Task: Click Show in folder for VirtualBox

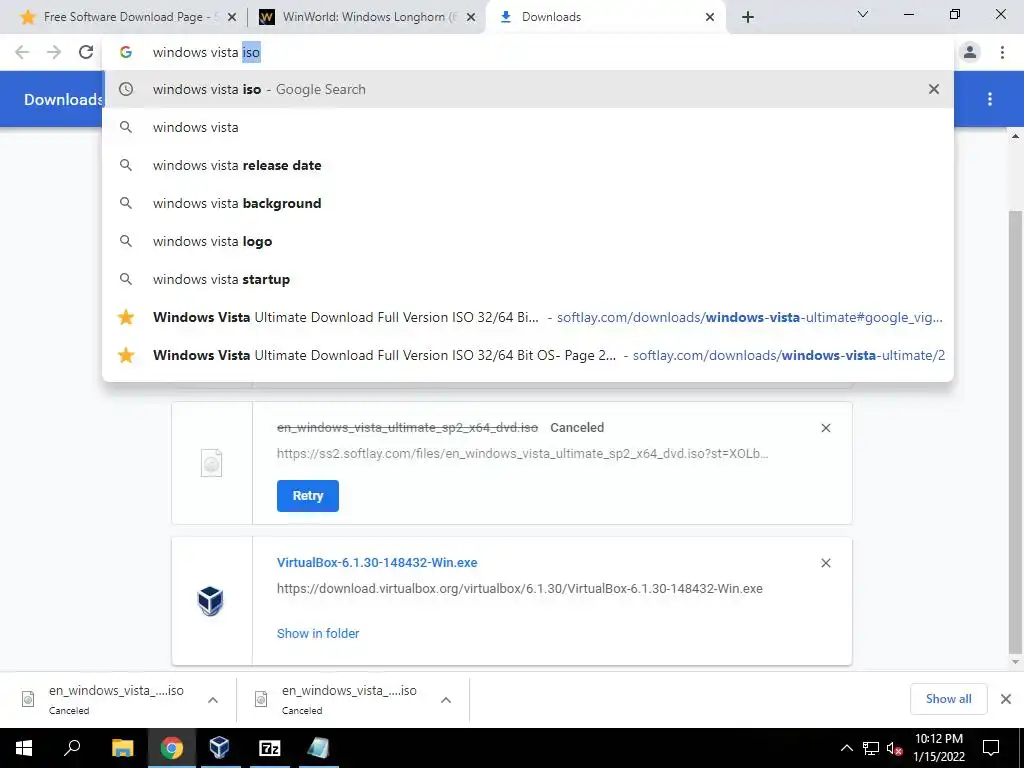Action: pos(317,633)
